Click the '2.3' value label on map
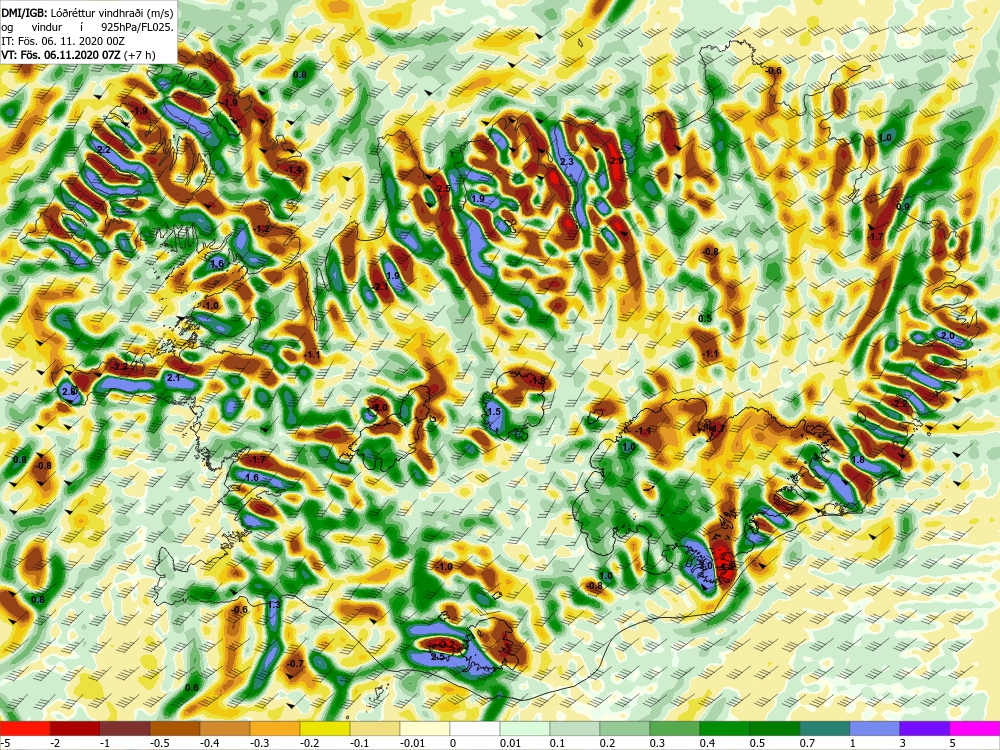This screenshot has width=1000, height=750. pos(567,162)
